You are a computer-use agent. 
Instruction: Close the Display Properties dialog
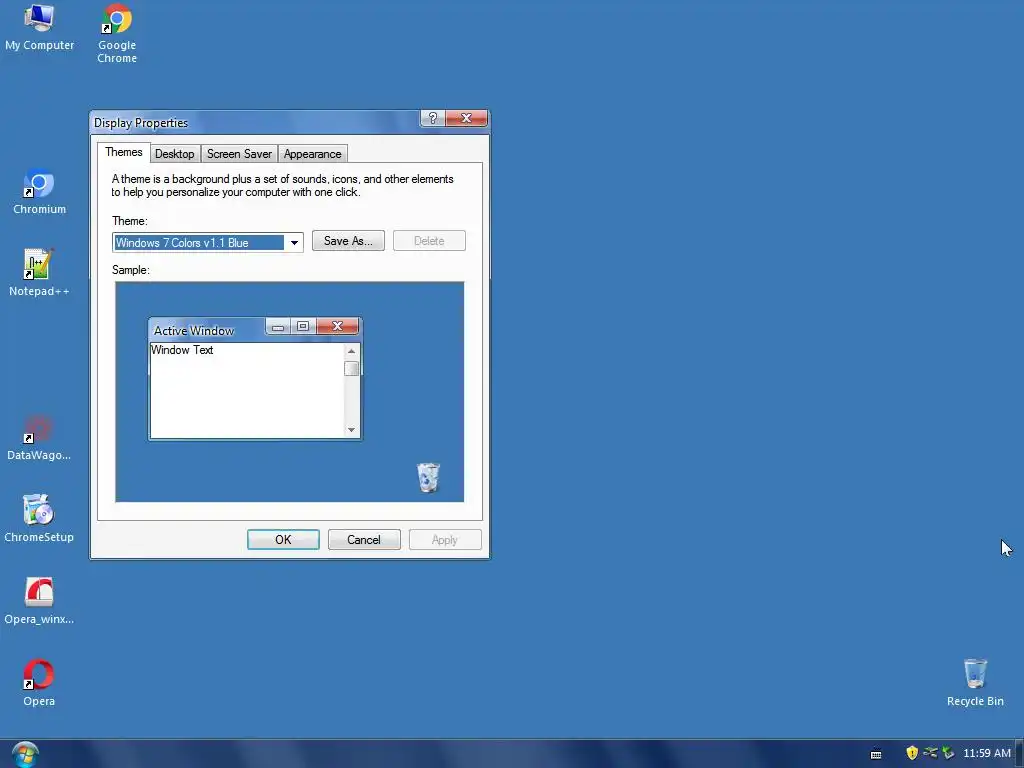(x=466, y=118)
